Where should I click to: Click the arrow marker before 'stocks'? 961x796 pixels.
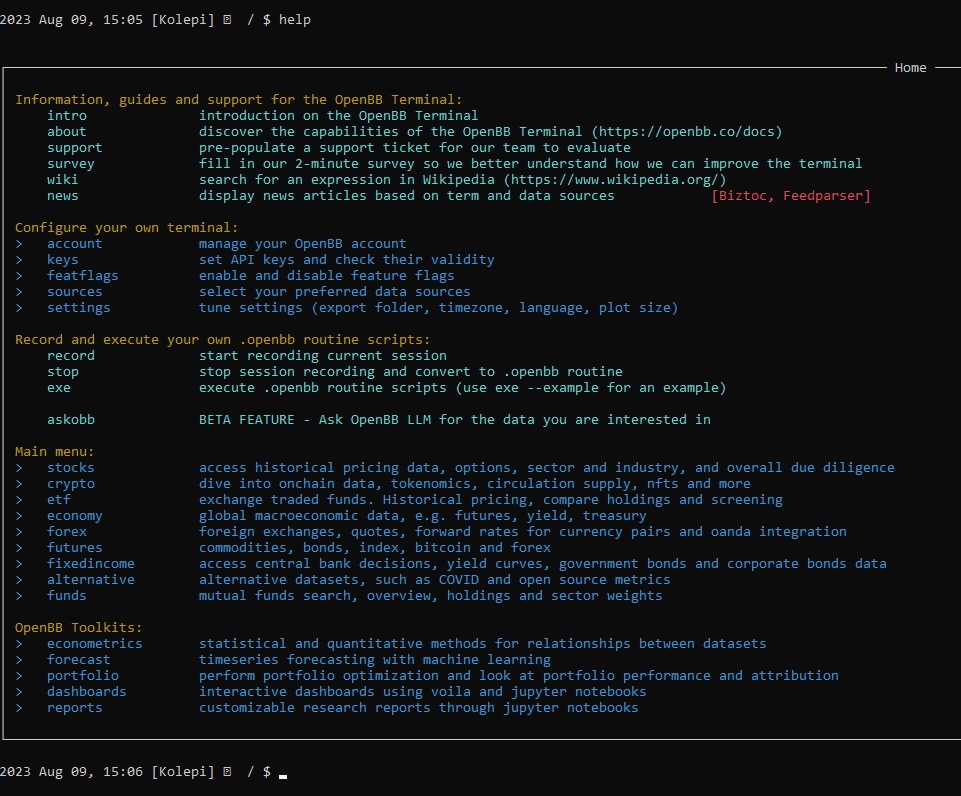(x=19, y=467)
